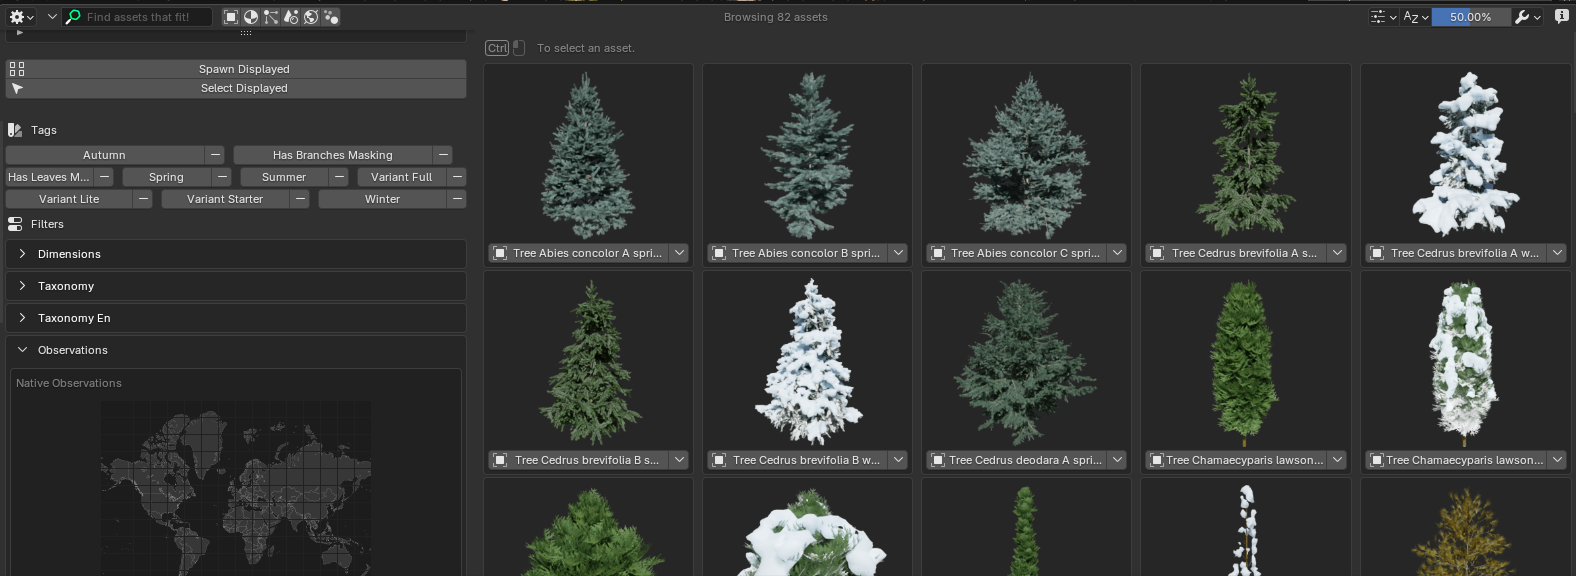Show the info speech bubble
Image resolution: width=1576 pixels, height=576 pixels.
[x=1562, y=17]
